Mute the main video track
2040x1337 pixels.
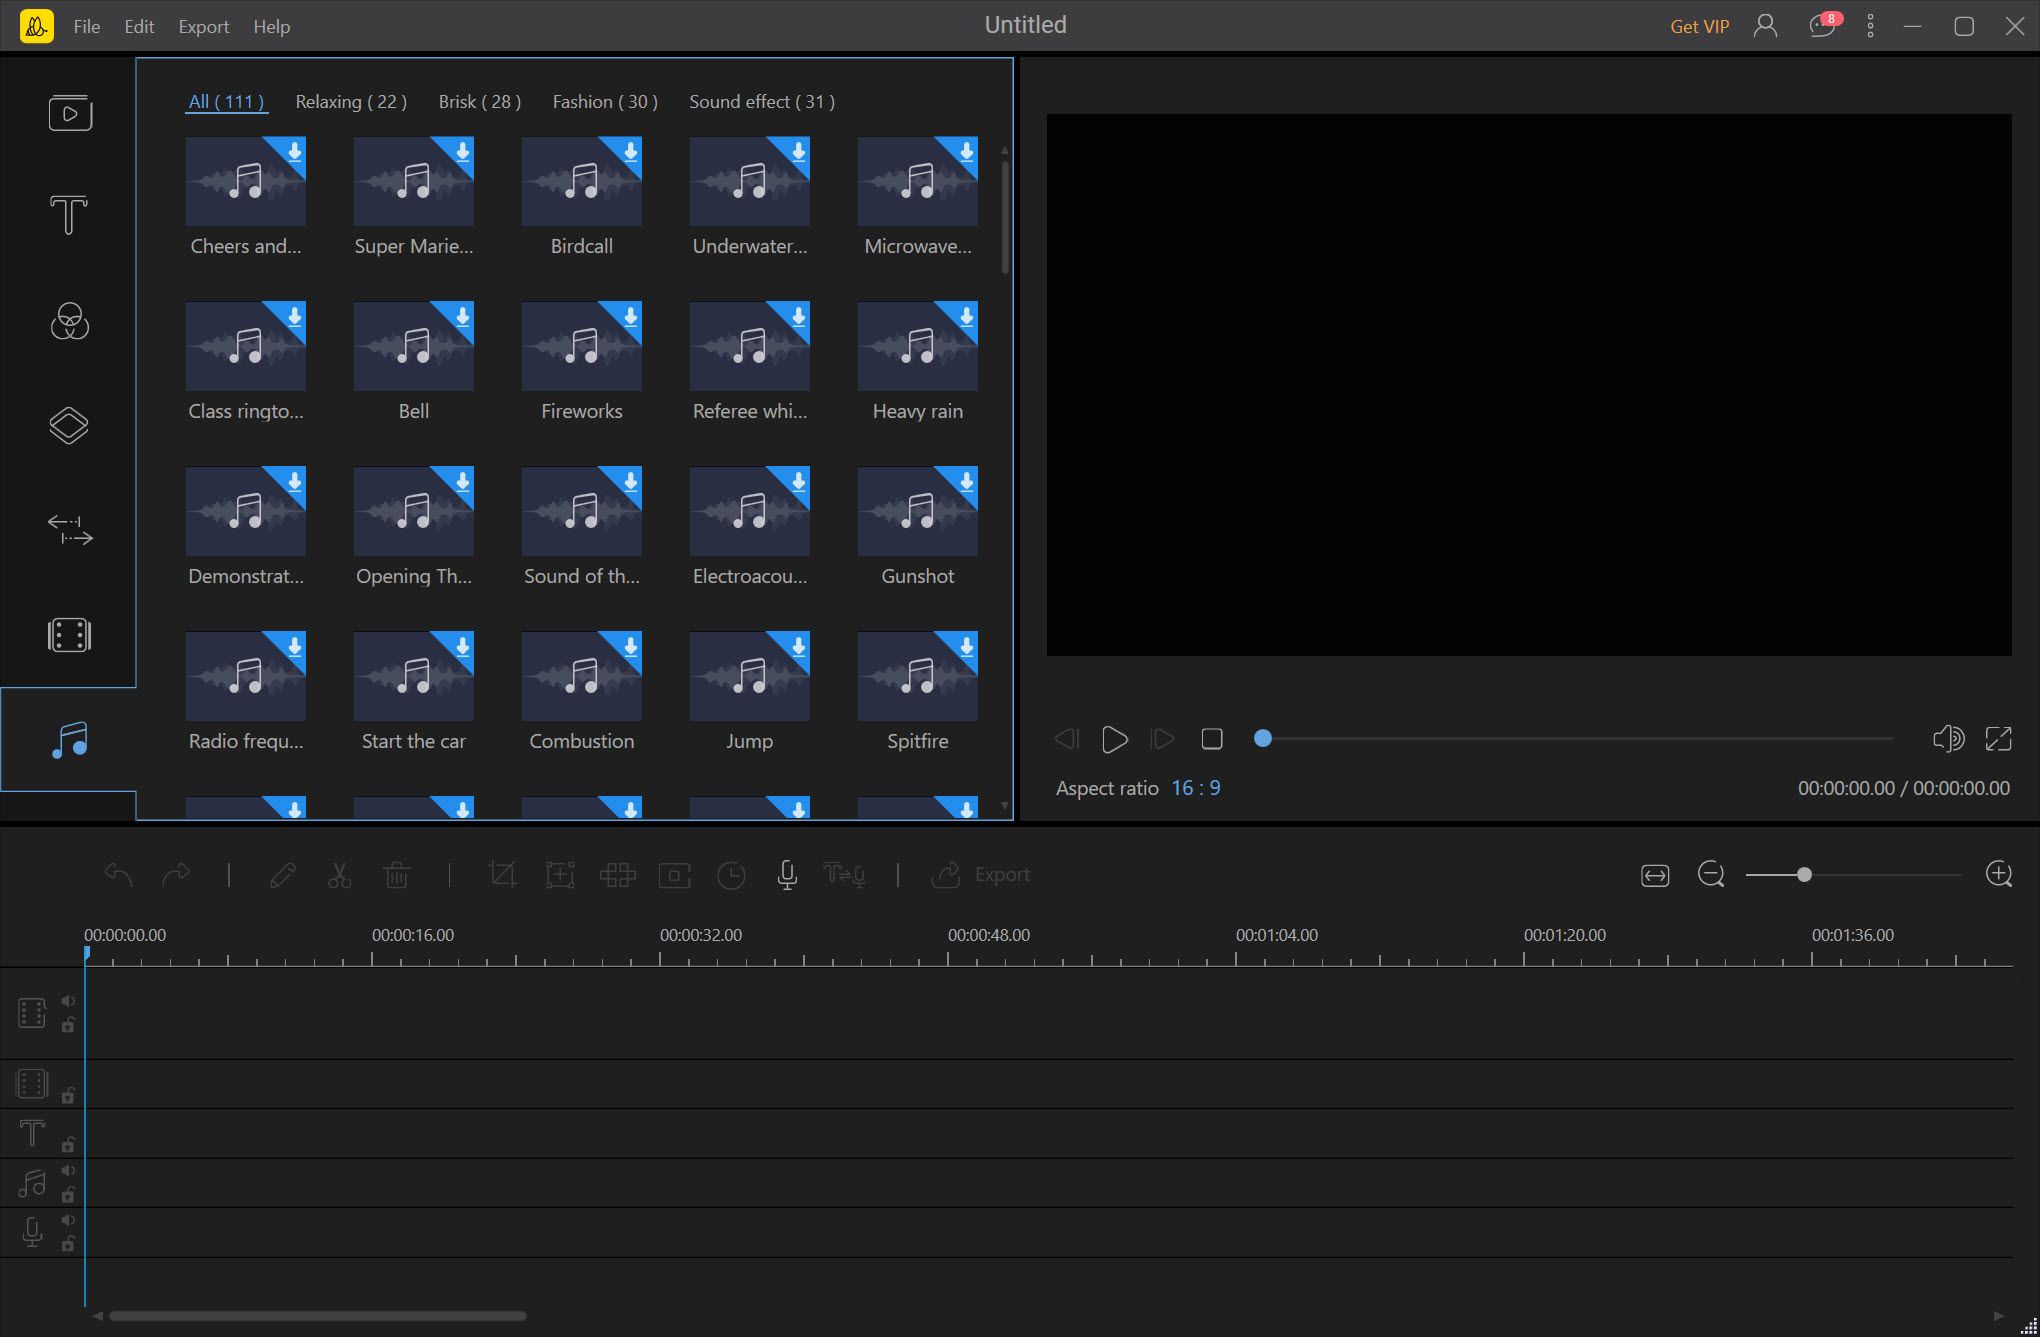coord(68,1001)
